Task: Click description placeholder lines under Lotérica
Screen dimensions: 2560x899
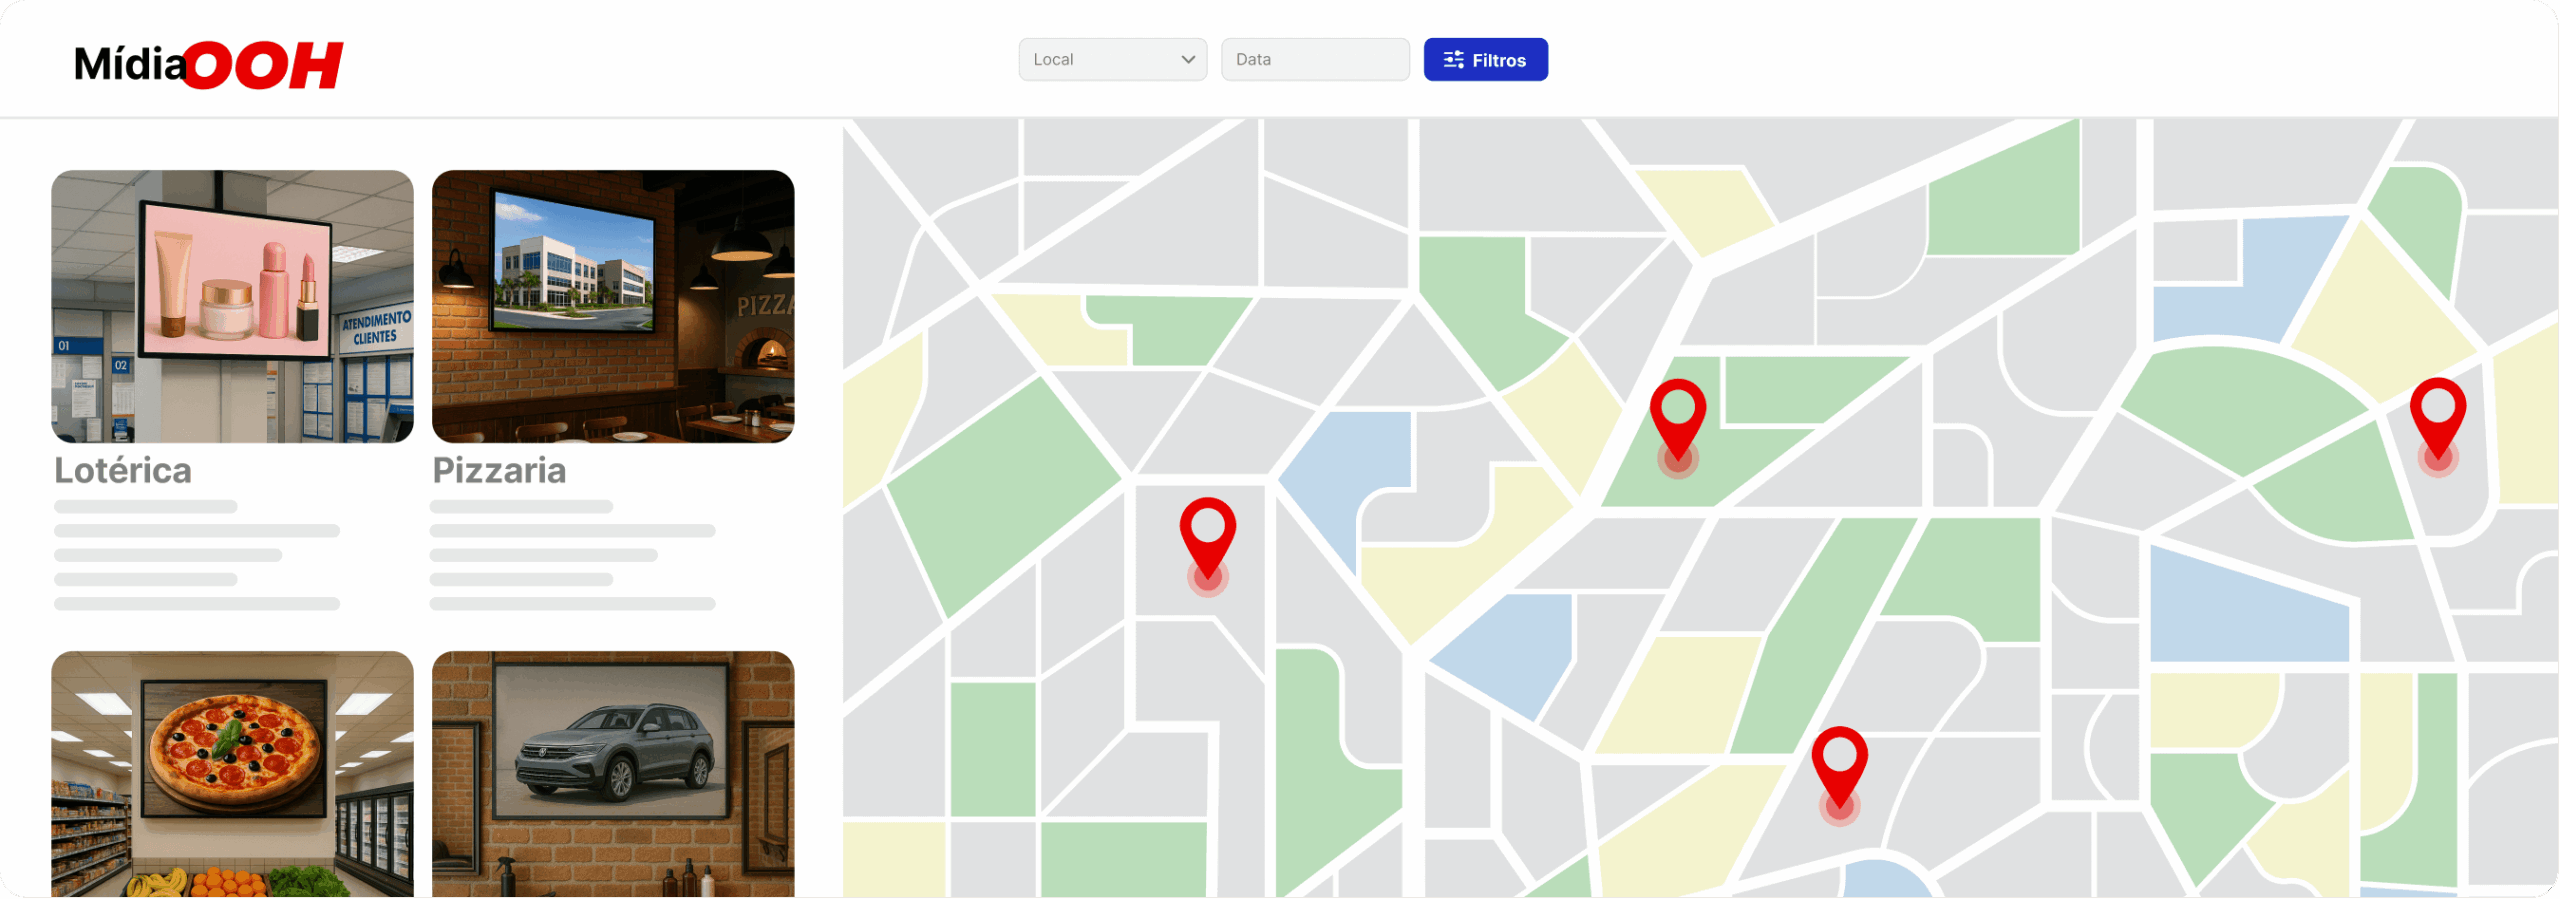Action: pyautogui.click(x=196, y=555)
